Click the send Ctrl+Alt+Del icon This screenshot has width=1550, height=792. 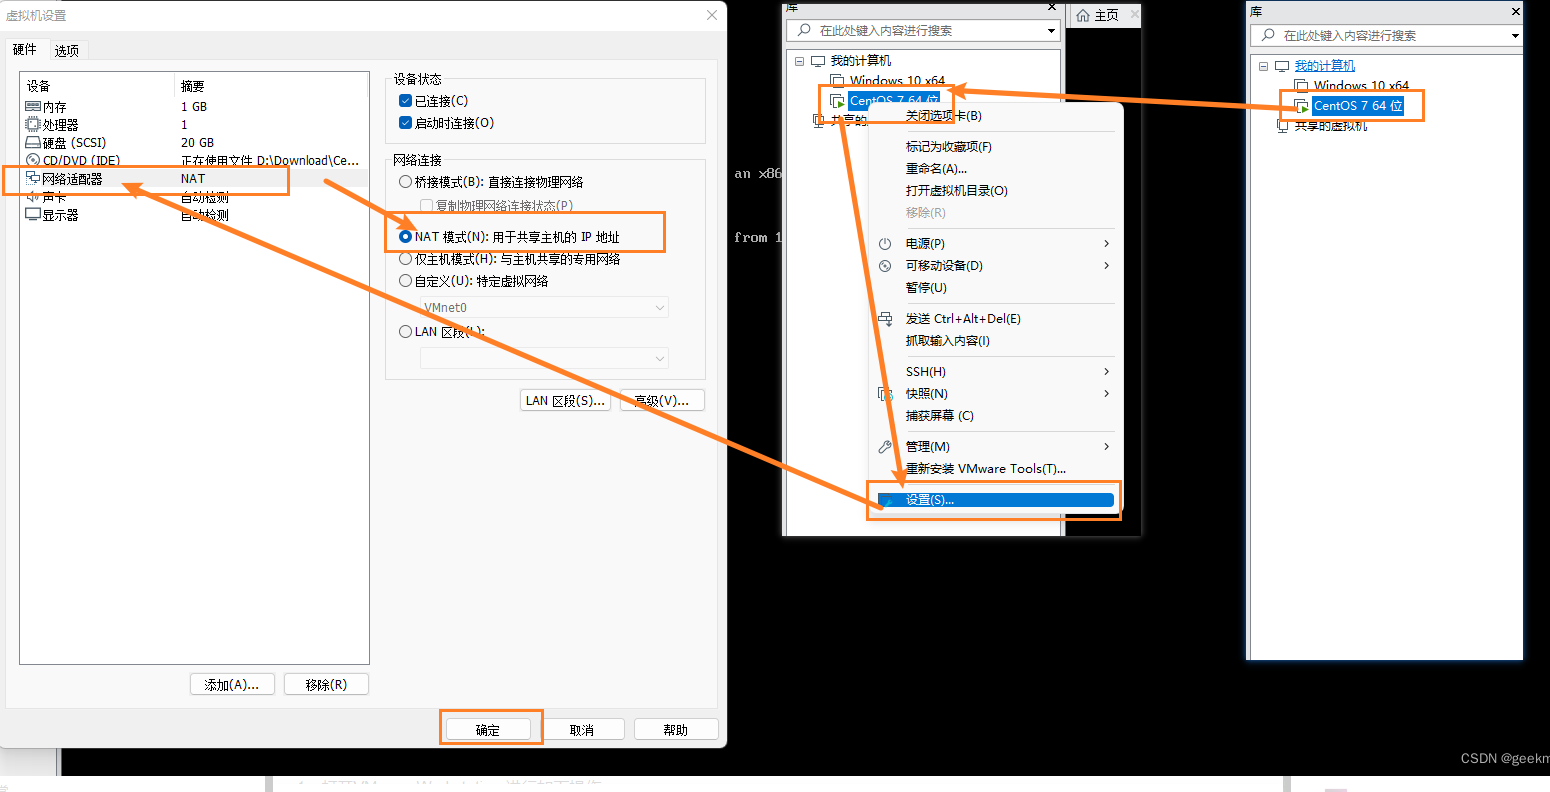click(x=885, y=319)
